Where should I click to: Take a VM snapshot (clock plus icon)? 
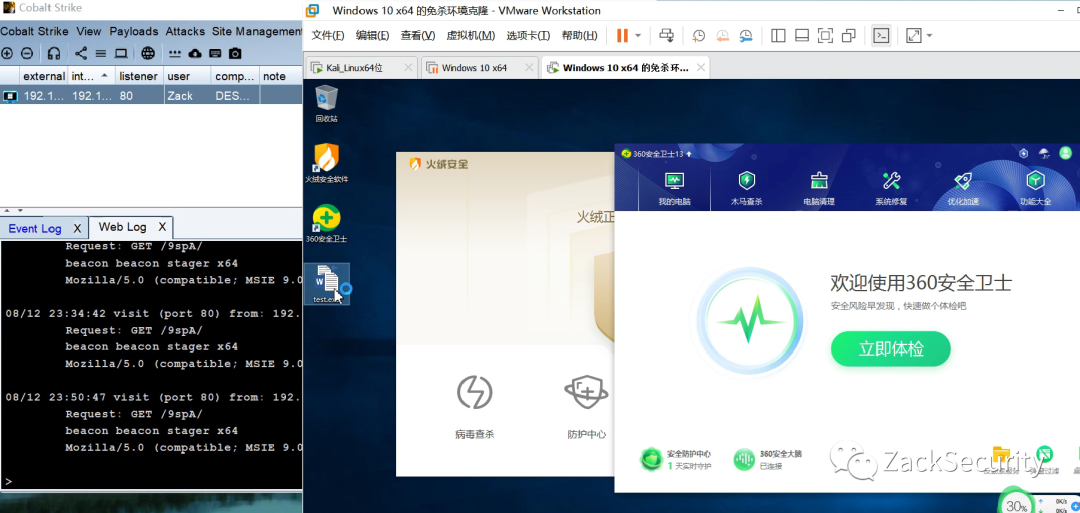[x=698, y=36]
